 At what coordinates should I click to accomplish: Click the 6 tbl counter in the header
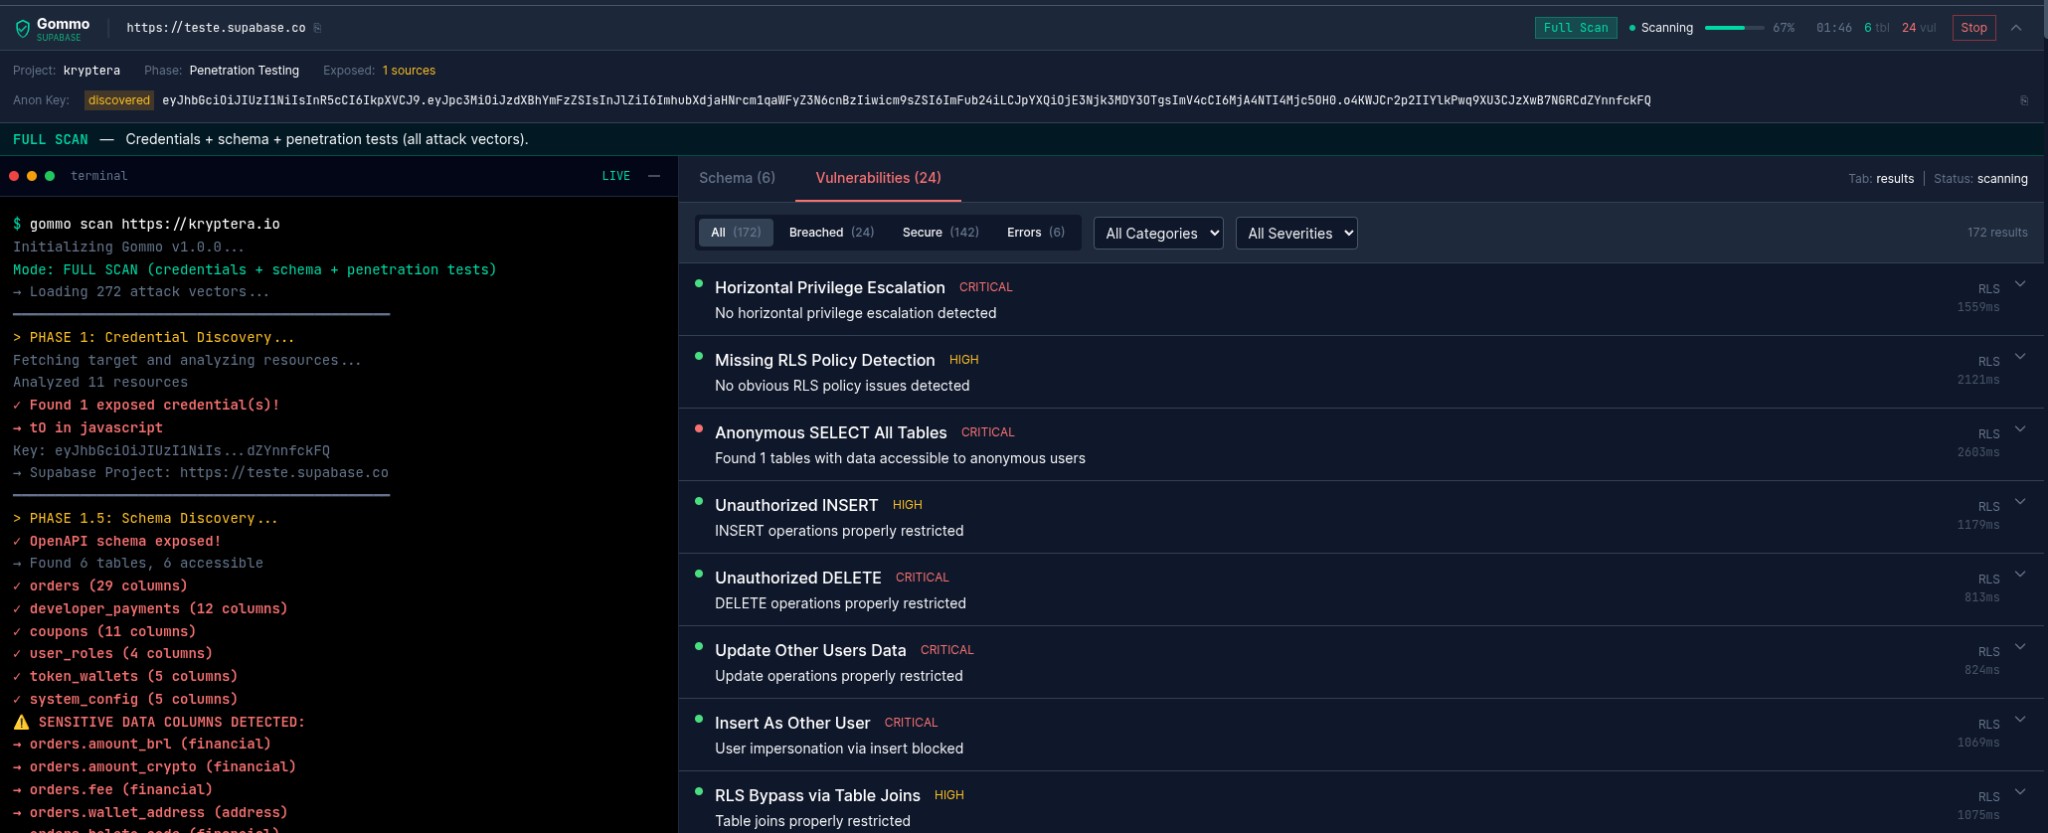pyautogui.click(x=1877, y=28)
